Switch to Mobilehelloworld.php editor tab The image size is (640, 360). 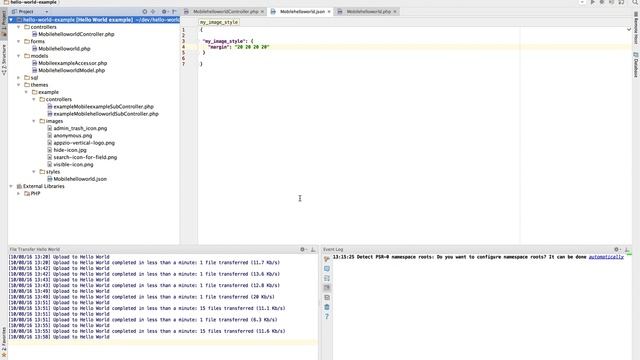[x=366, y=11]
